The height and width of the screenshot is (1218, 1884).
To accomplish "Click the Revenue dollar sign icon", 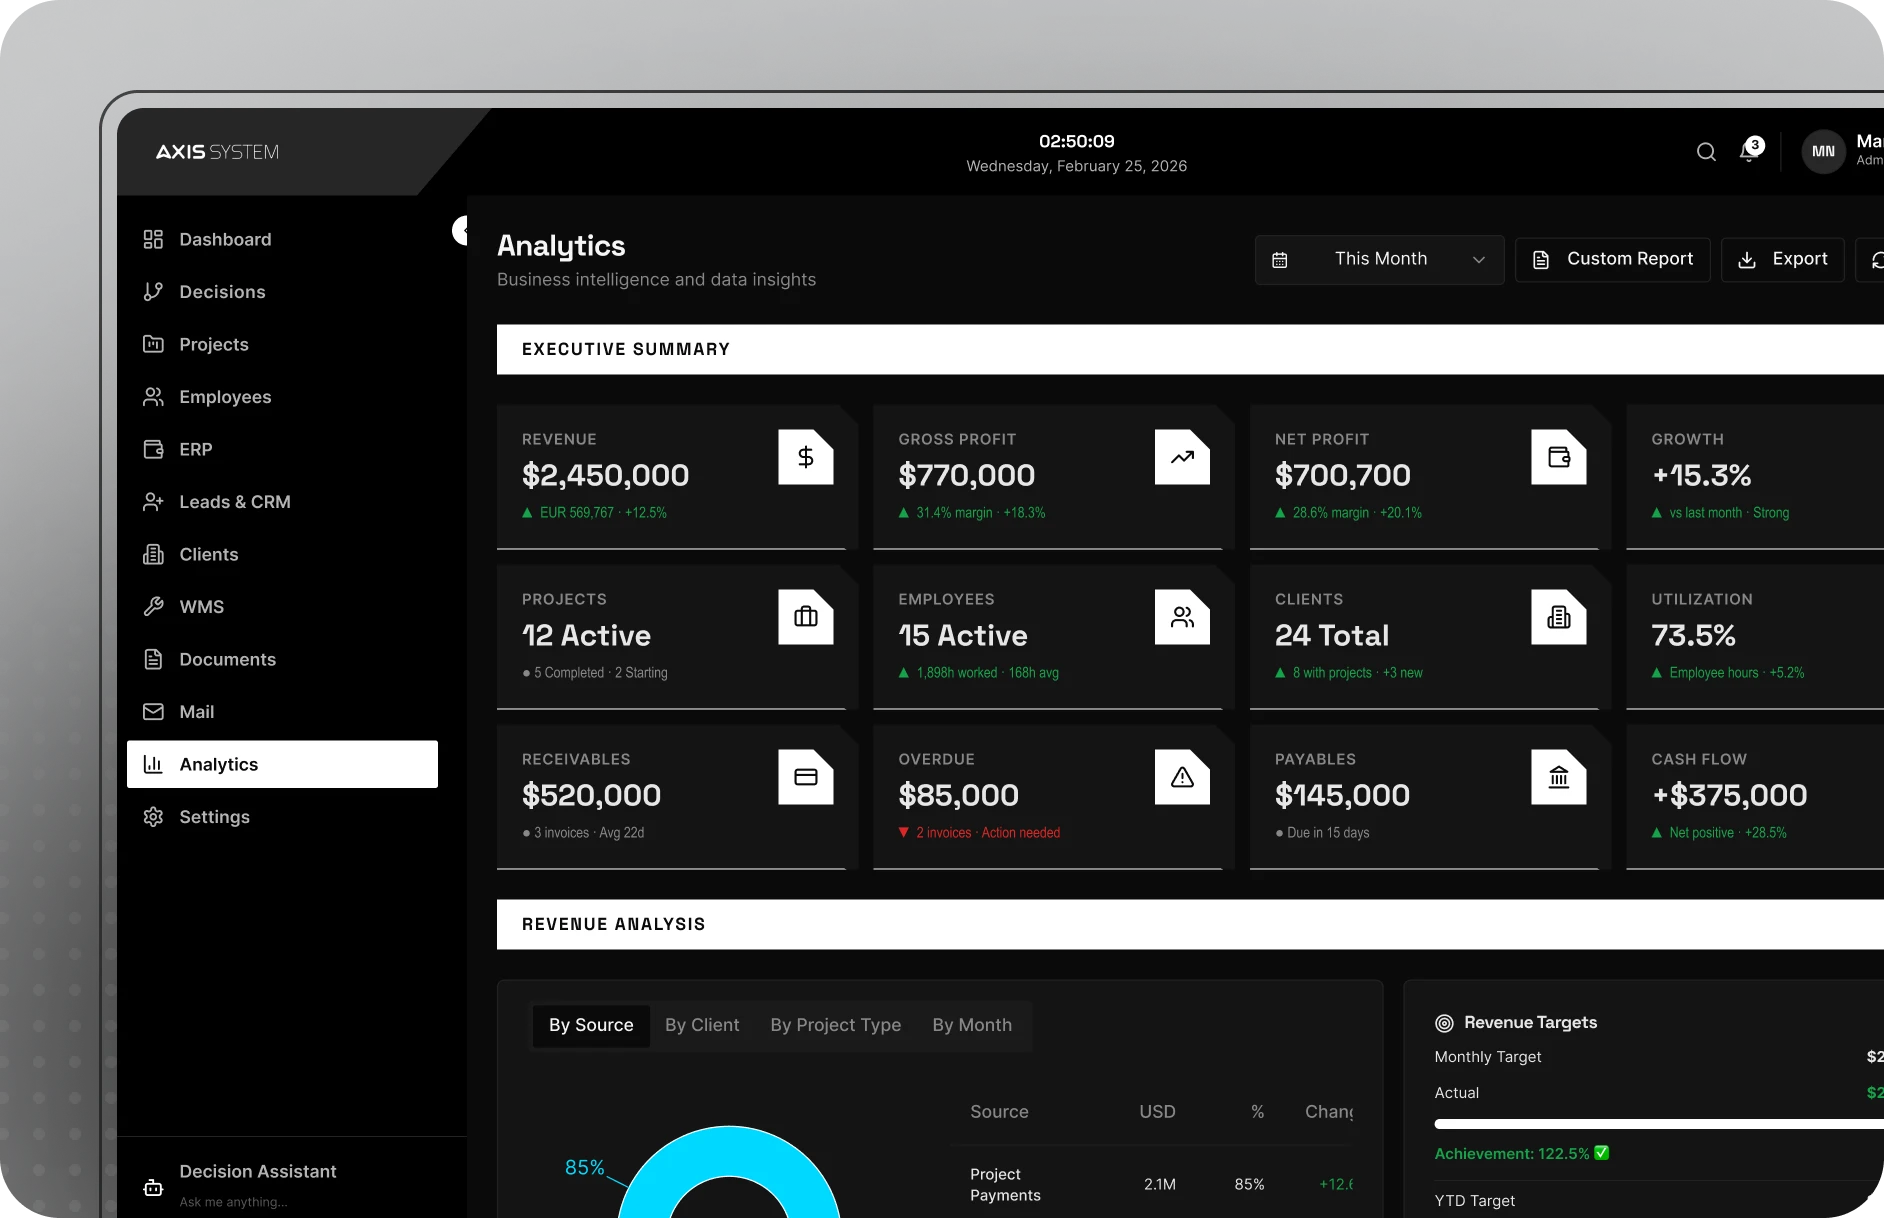I will tap(805, 457).
